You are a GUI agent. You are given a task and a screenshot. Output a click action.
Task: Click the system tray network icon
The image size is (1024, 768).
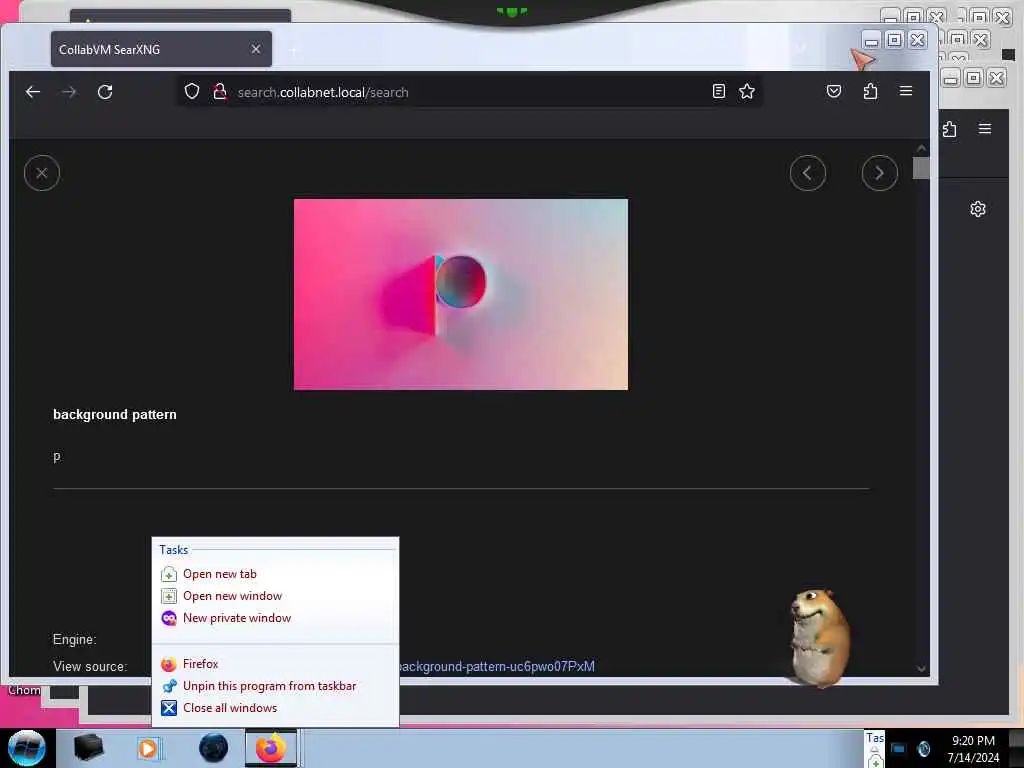tap(898, 748)
